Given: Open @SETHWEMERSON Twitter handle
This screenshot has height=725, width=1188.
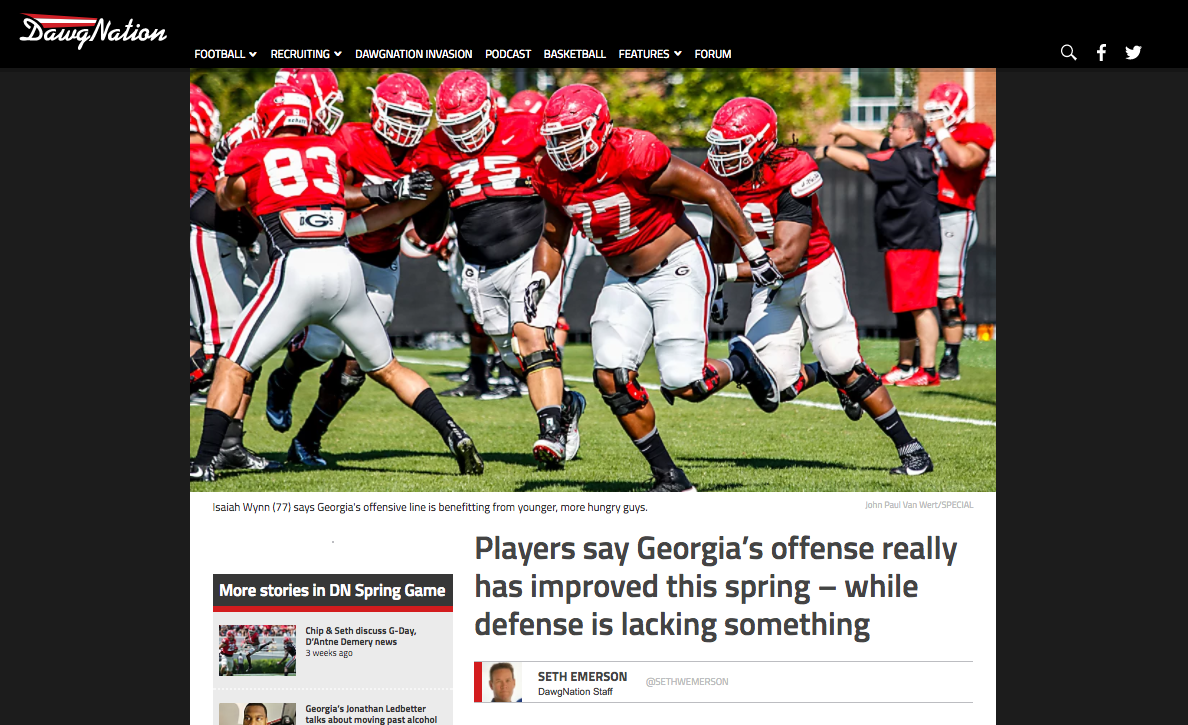Looking at the screenshot, I should pyautogui.click(x=686, y=682).
